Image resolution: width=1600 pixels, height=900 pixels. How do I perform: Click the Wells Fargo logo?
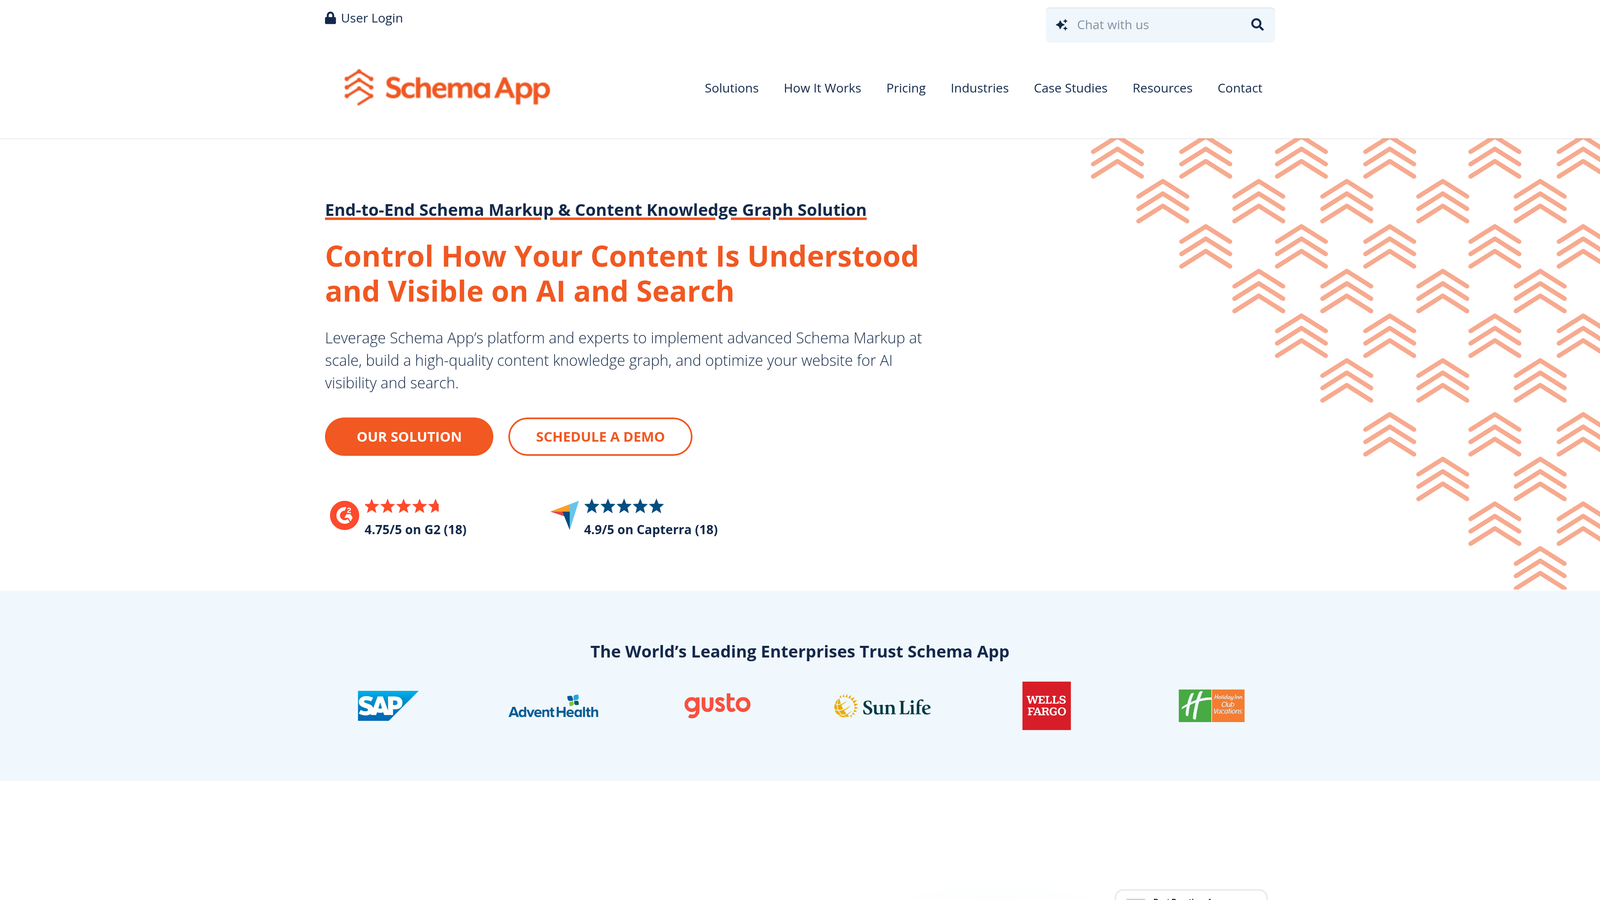pyautogui.click(x=1046, y=706)
